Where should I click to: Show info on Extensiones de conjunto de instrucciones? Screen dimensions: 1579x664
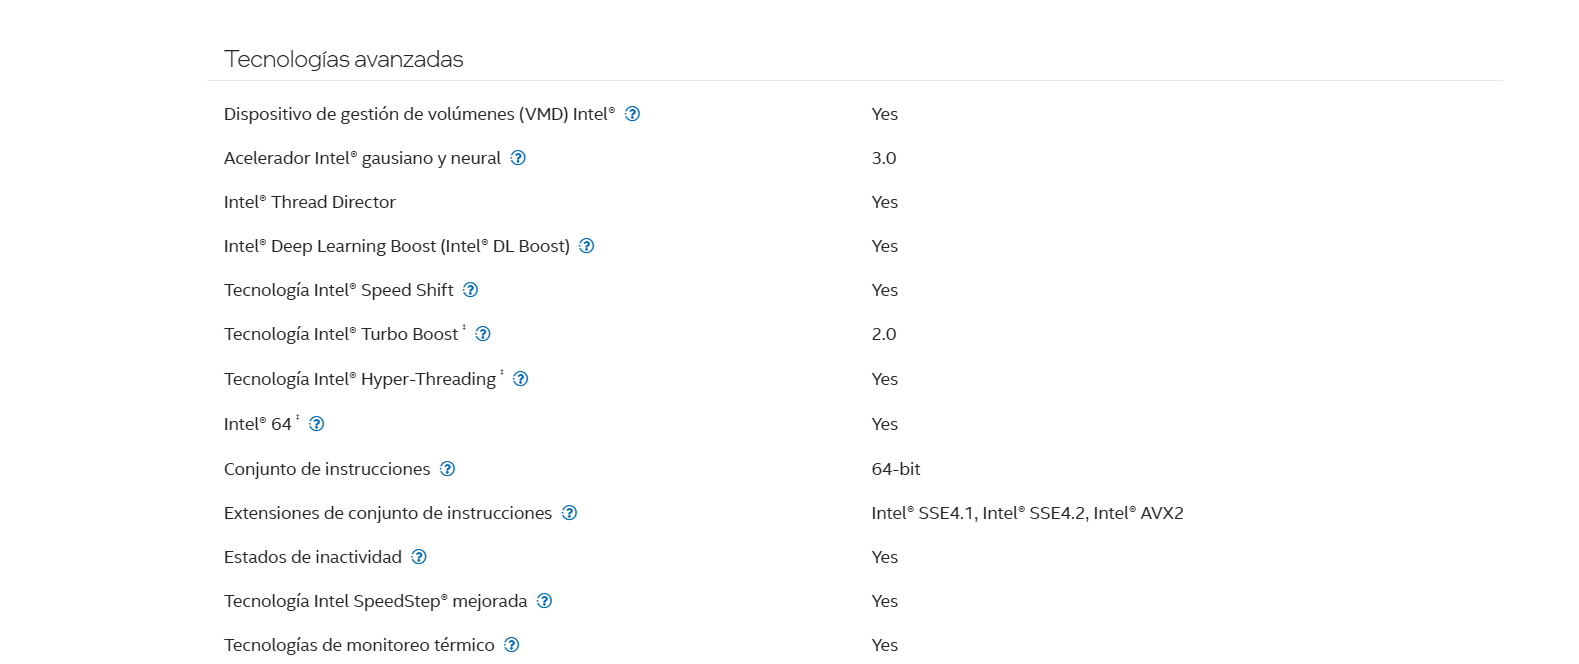click(x=569, y=513)
